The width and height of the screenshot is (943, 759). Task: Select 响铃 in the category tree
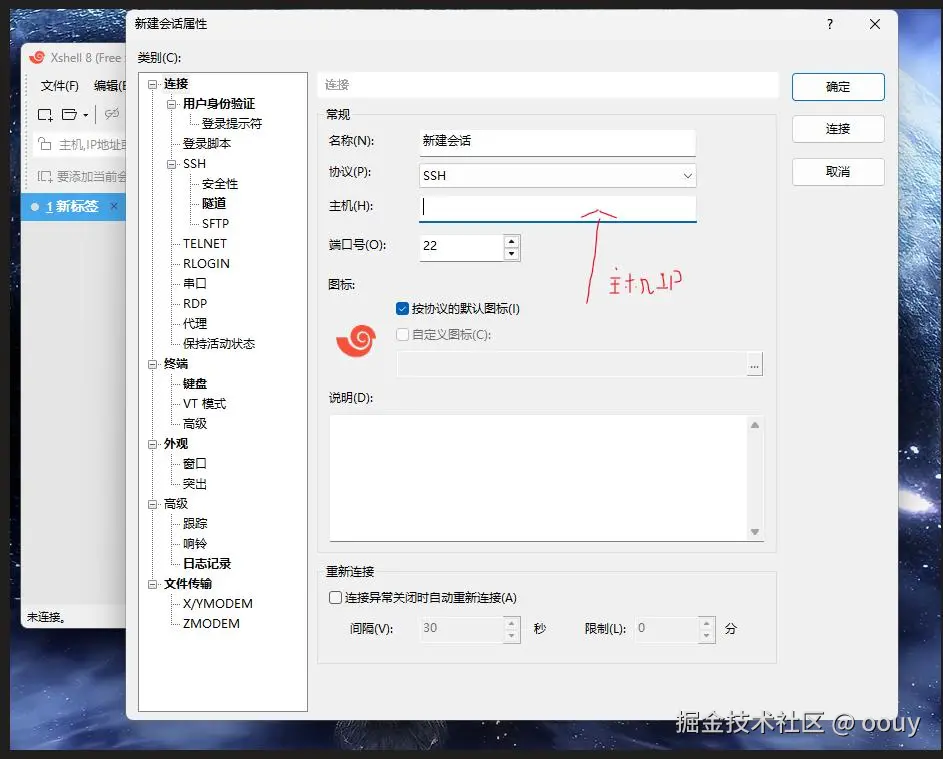(194, 544)
